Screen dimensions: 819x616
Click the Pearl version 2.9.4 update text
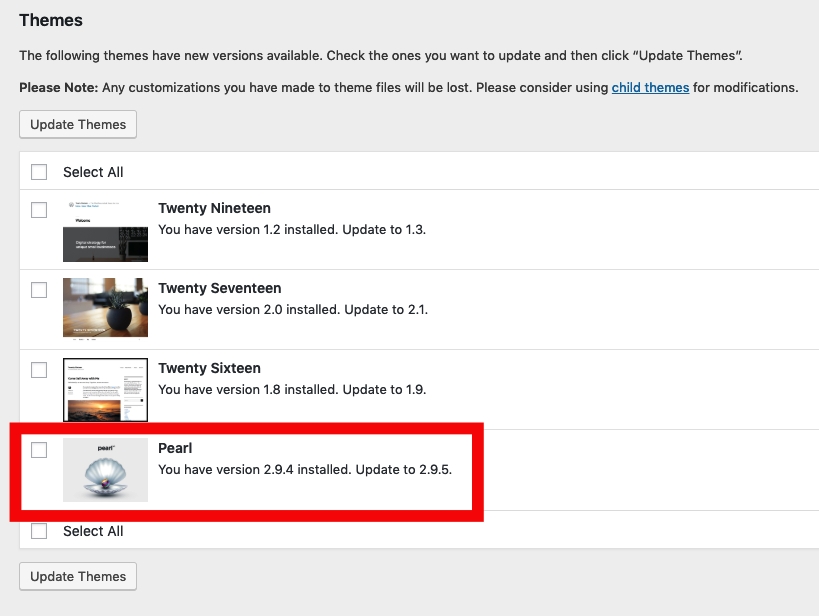(x=305, y=469)
